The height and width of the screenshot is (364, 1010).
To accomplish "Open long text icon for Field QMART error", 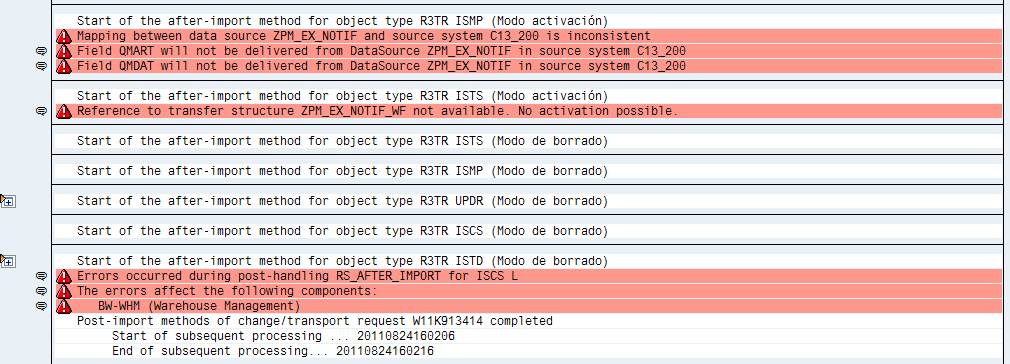I will tap(41, 51).
